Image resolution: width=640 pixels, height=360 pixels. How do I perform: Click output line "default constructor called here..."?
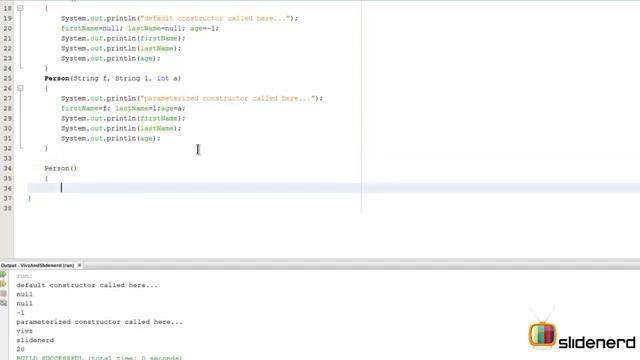click(87, 285)
